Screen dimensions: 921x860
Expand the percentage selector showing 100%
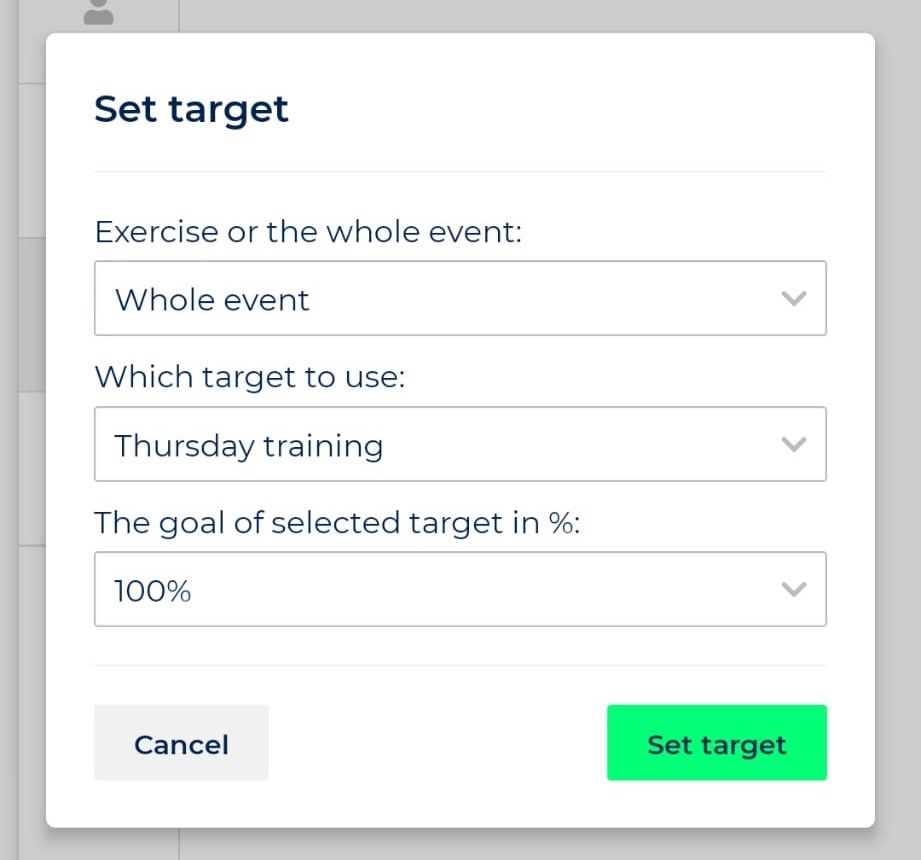[x=460, y=589]
